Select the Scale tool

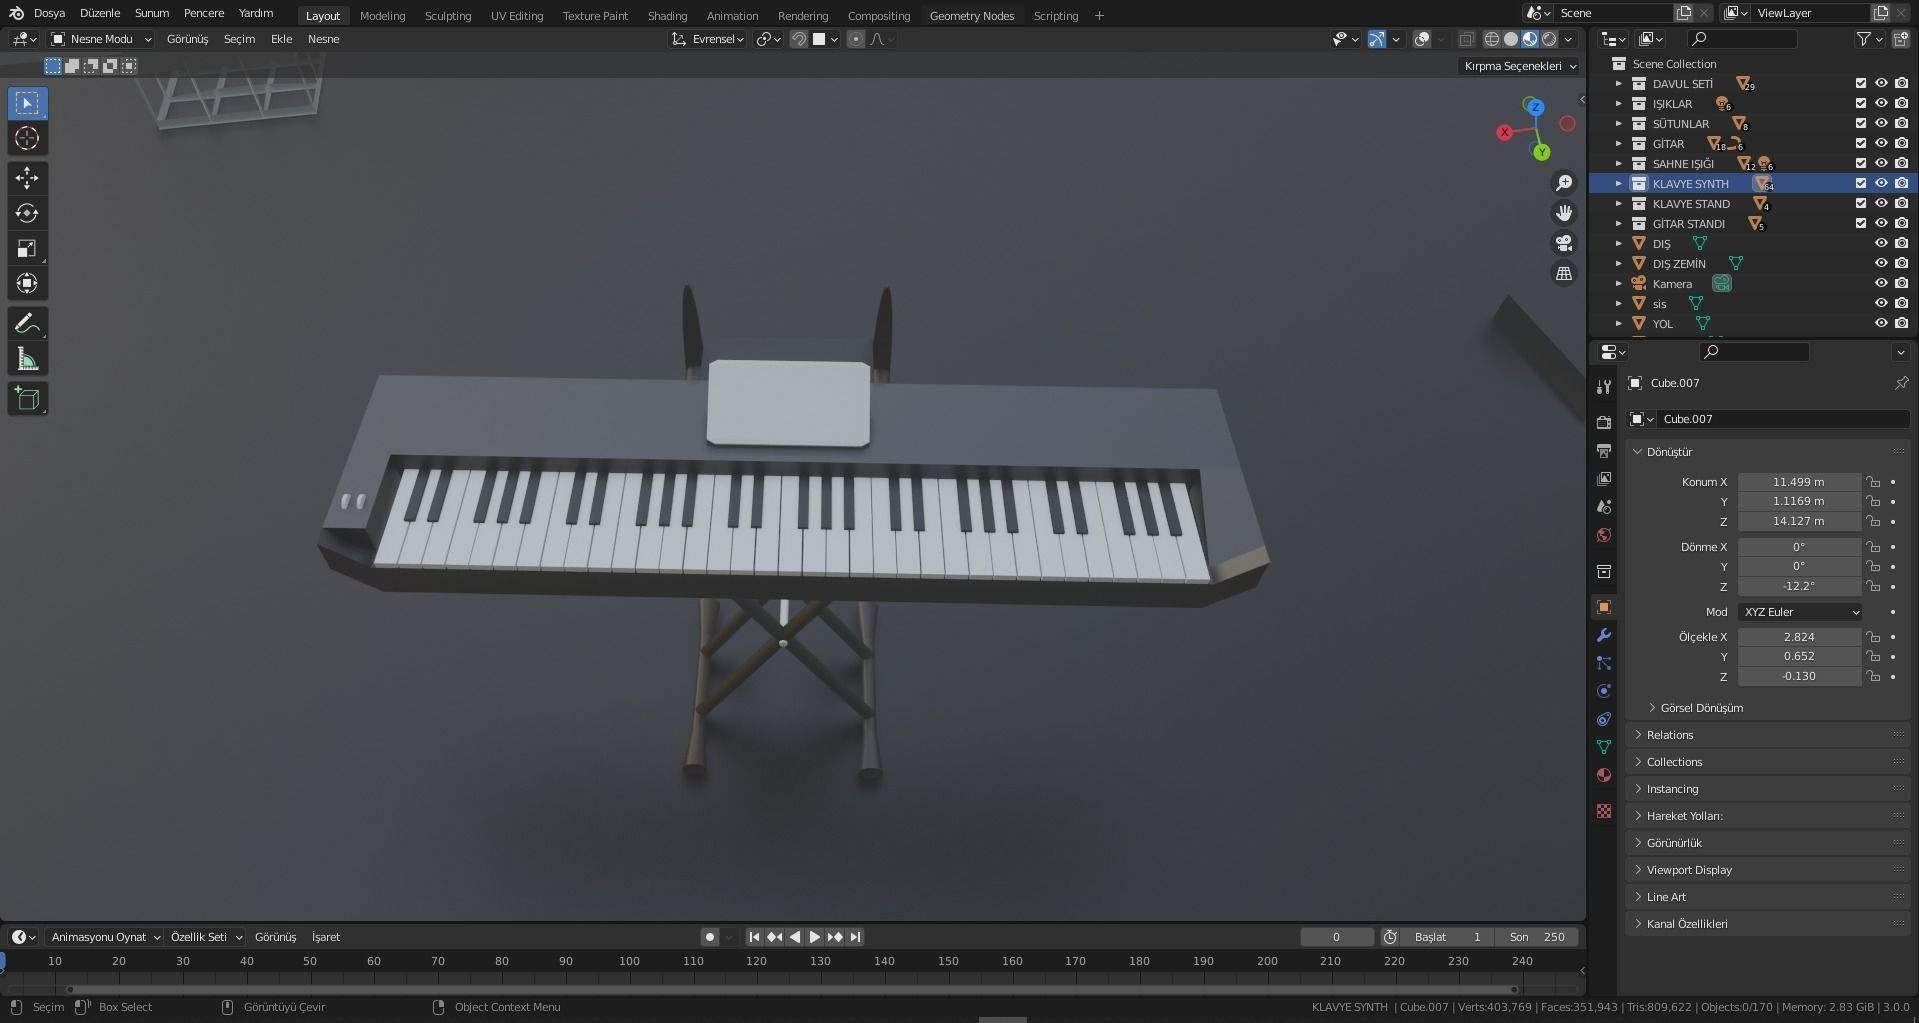coord(27,248)
